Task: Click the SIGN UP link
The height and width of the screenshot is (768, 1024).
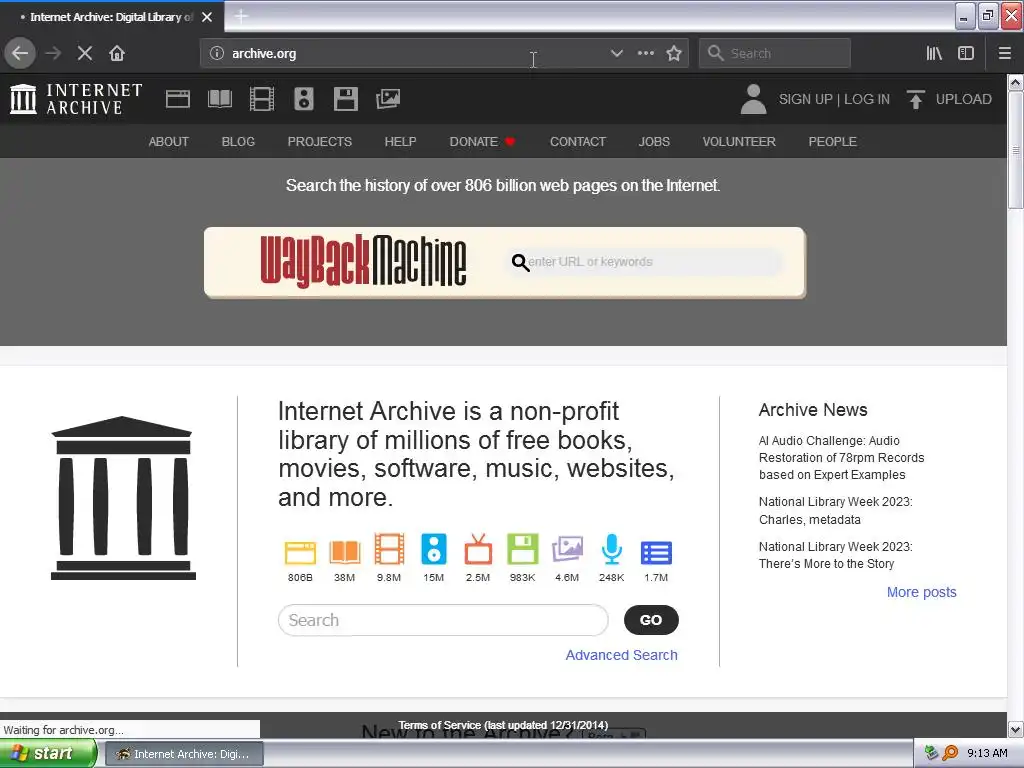Action: click(805, 99)
